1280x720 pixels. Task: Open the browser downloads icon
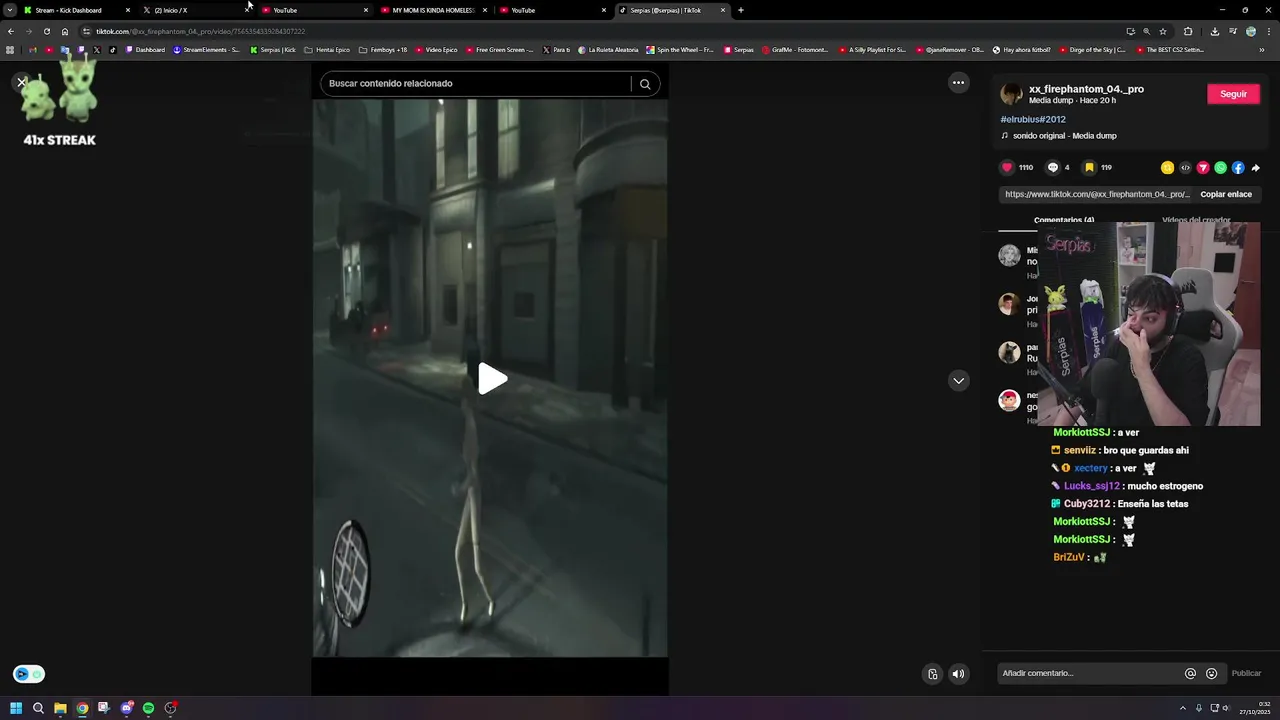pos(1214,31)
